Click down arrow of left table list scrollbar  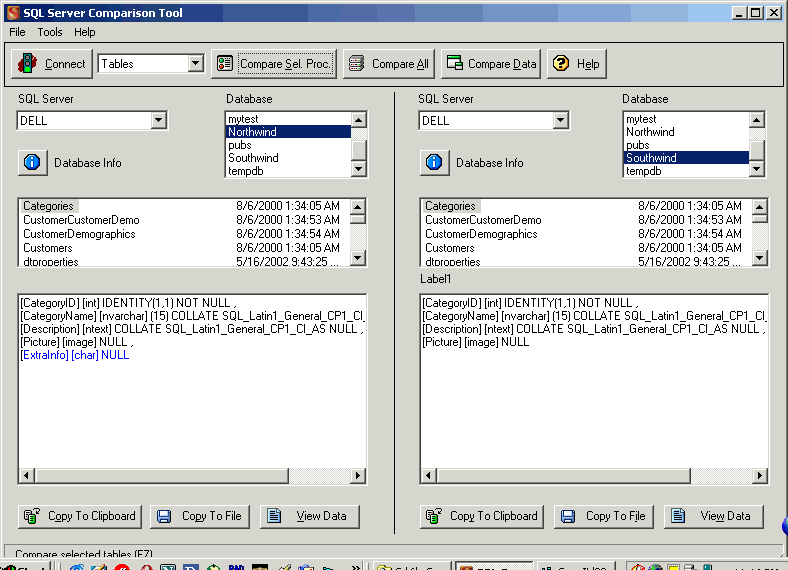click(357, 258)
